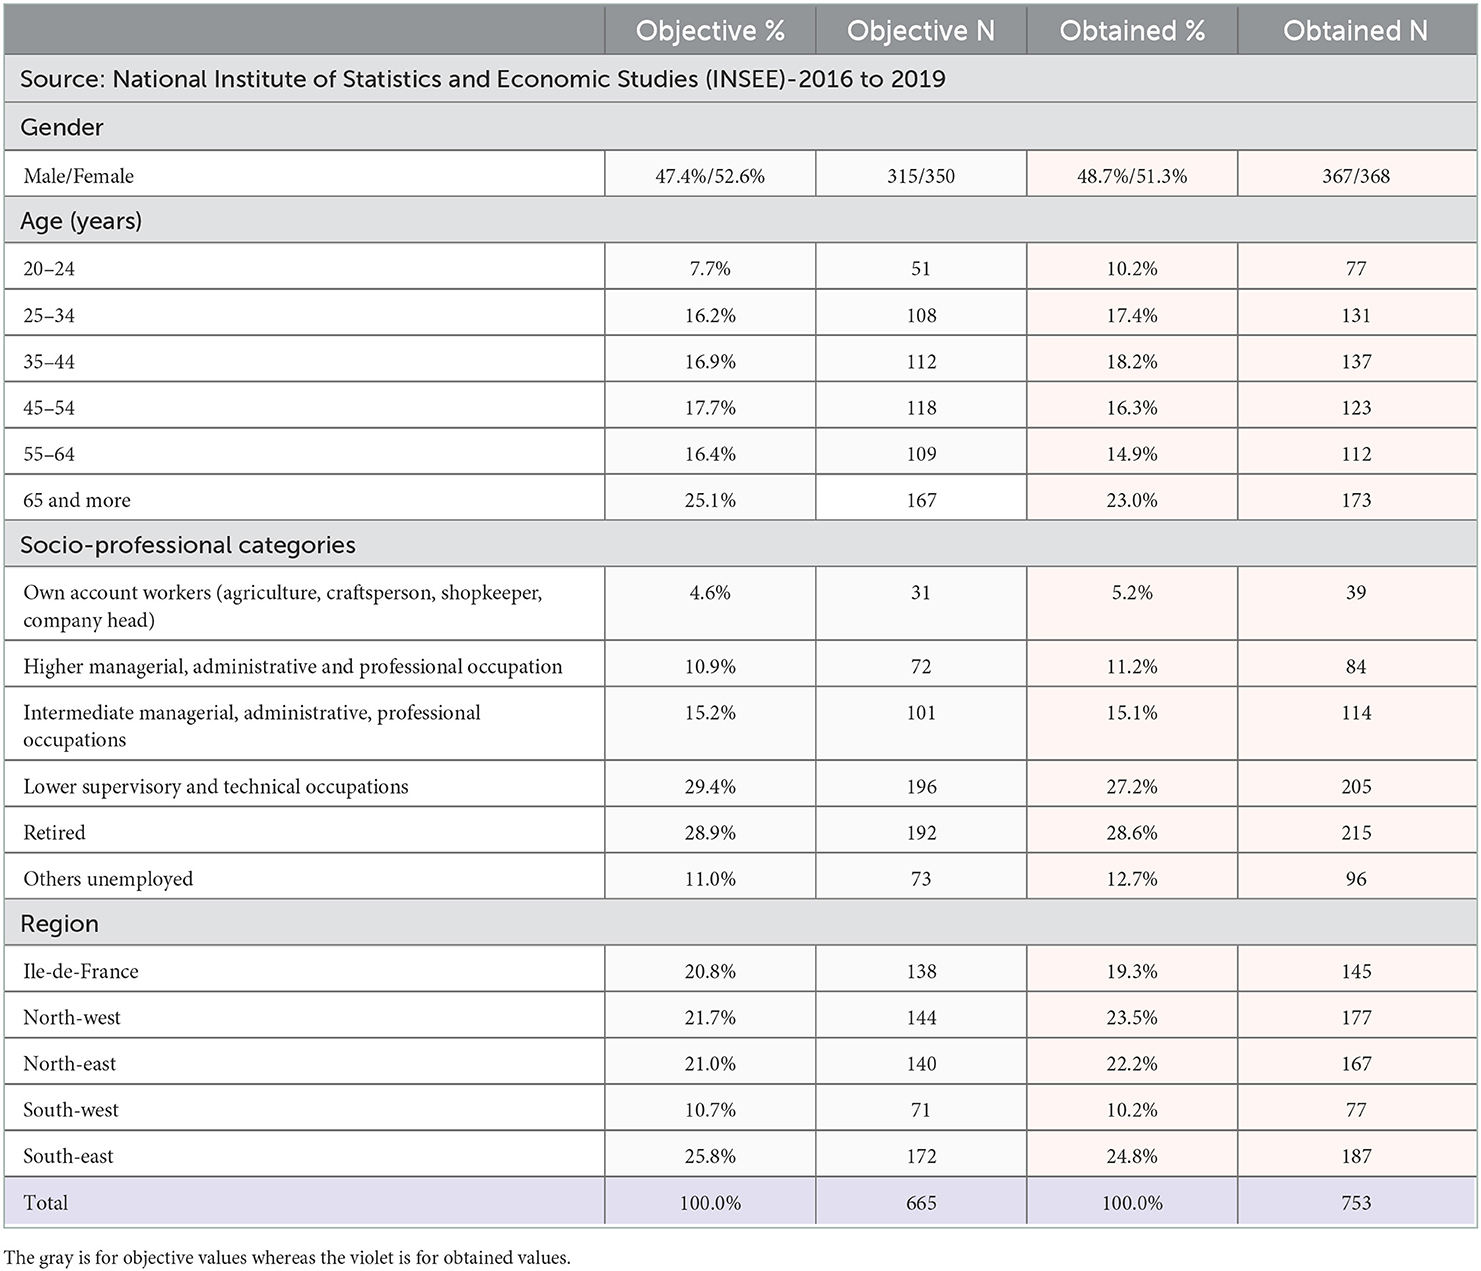Click the 'Age (years)' section heading
Screen dimensions: 1481x1271
click(x=81, y=221)
